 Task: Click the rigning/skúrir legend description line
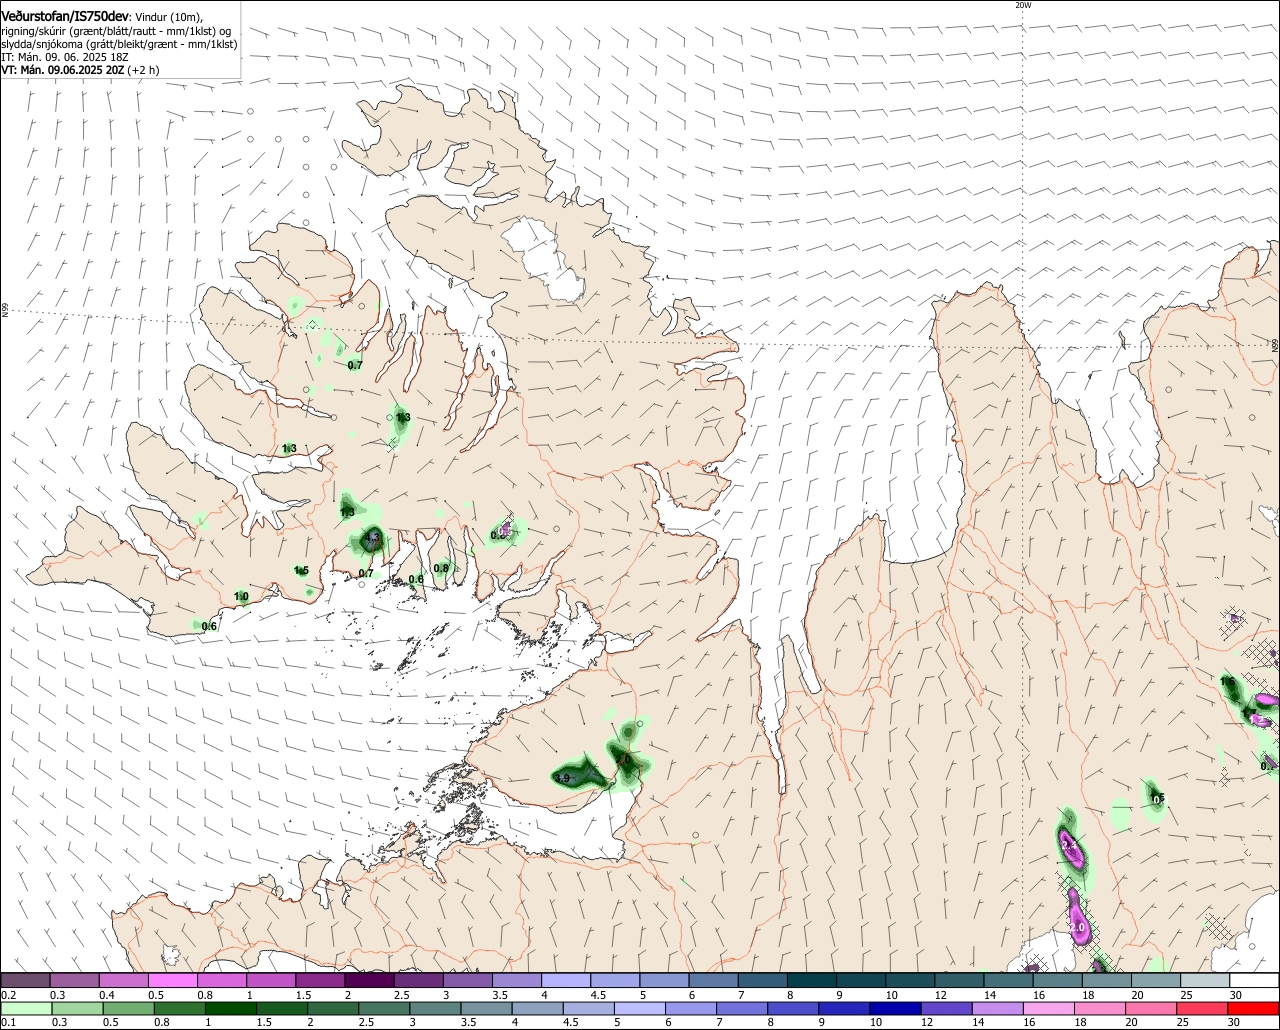point(116,31)
